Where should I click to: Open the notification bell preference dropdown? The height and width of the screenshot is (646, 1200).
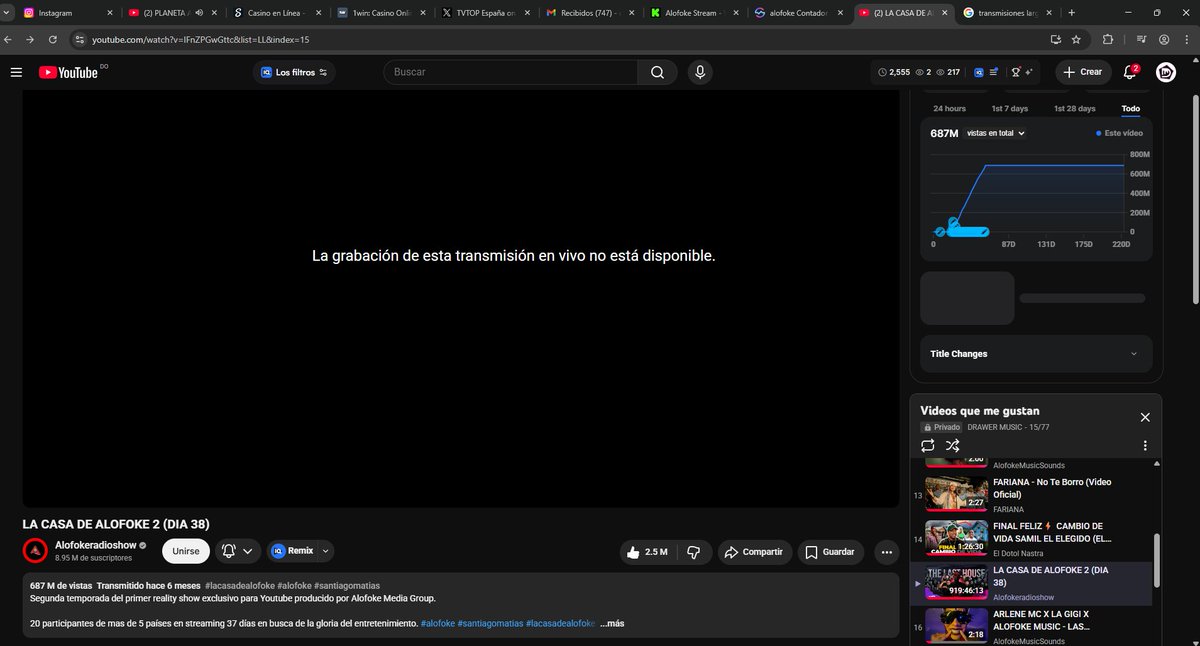pos(238,551)
